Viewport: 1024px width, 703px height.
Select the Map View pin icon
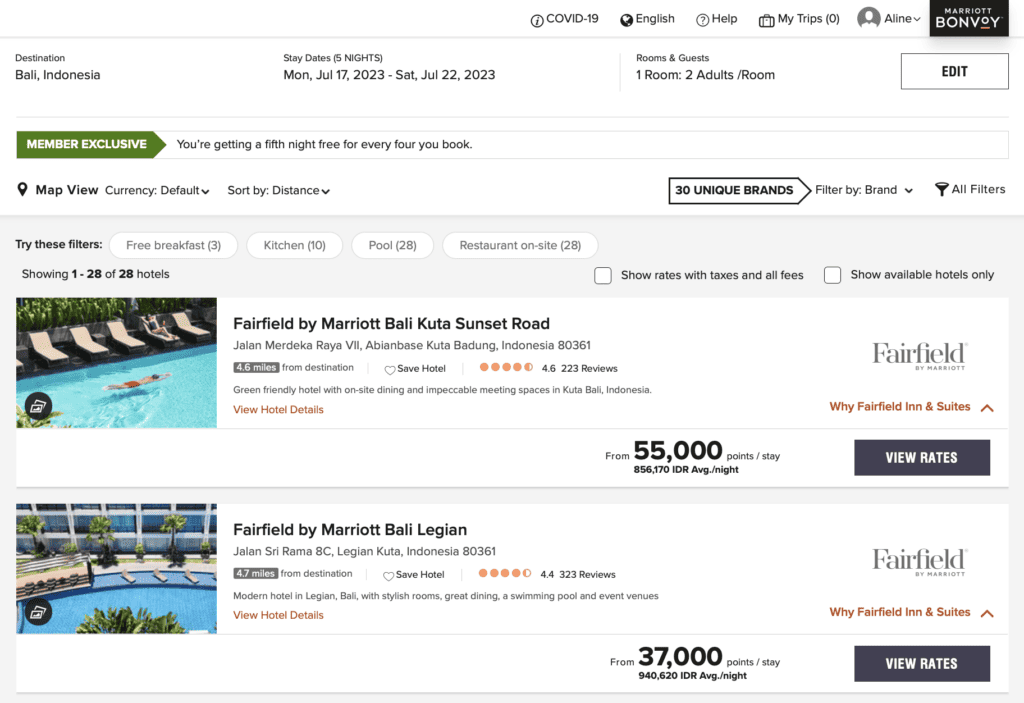[22, 189]
